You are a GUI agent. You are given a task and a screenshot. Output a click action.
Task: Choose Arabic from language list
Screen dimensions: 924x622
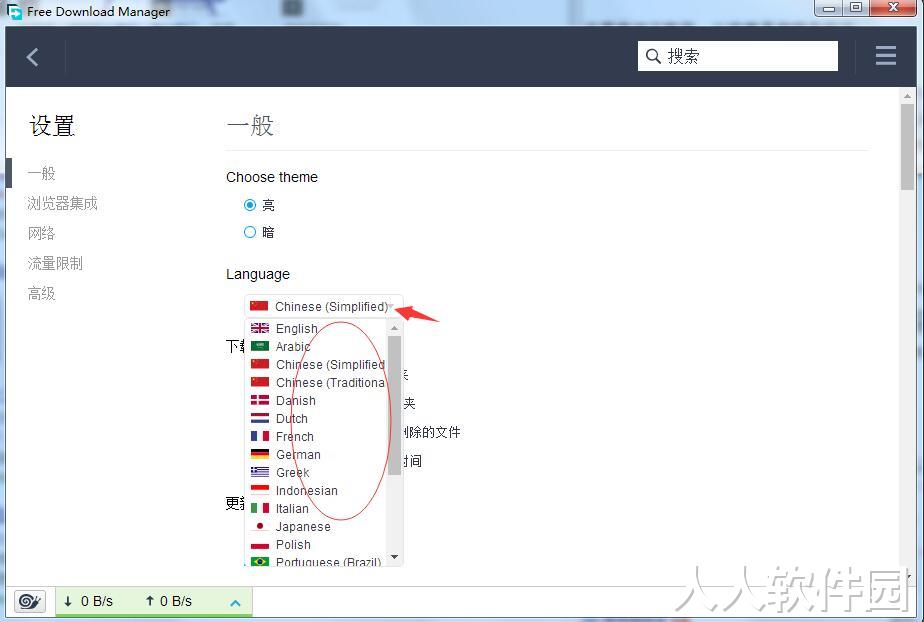316,346
